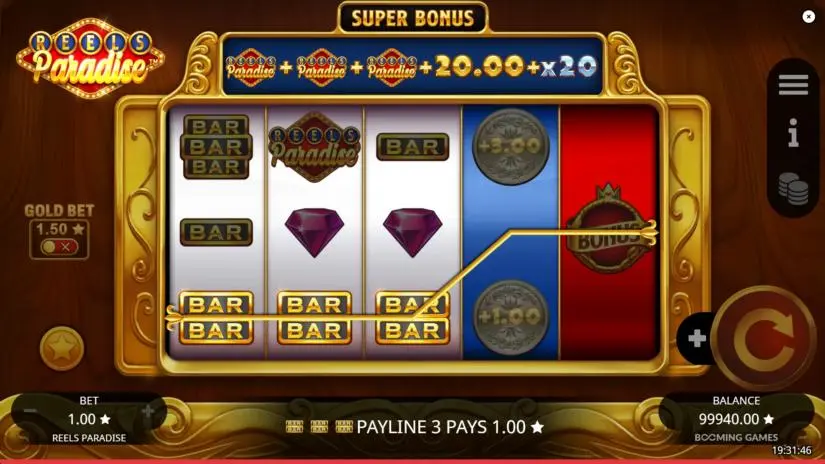
Task: Select the +3.00 coin on blue reel
Action: point(510,147)
